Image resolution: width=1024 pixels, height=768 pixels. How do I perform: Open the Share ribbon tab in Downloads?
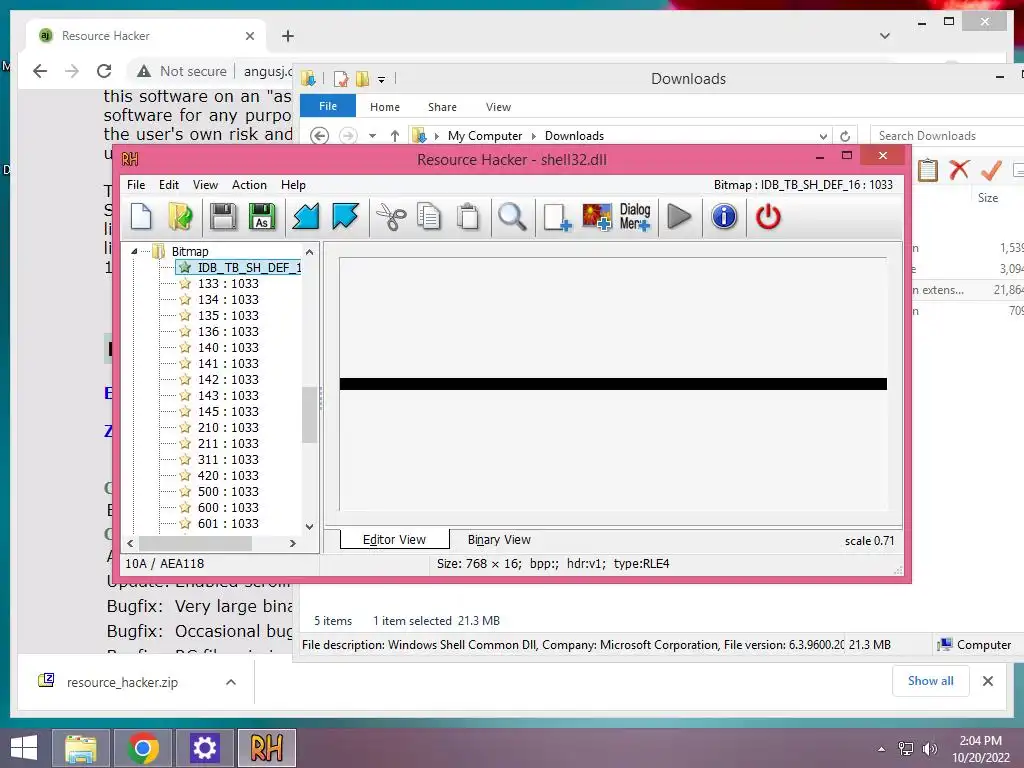point(442,107)
